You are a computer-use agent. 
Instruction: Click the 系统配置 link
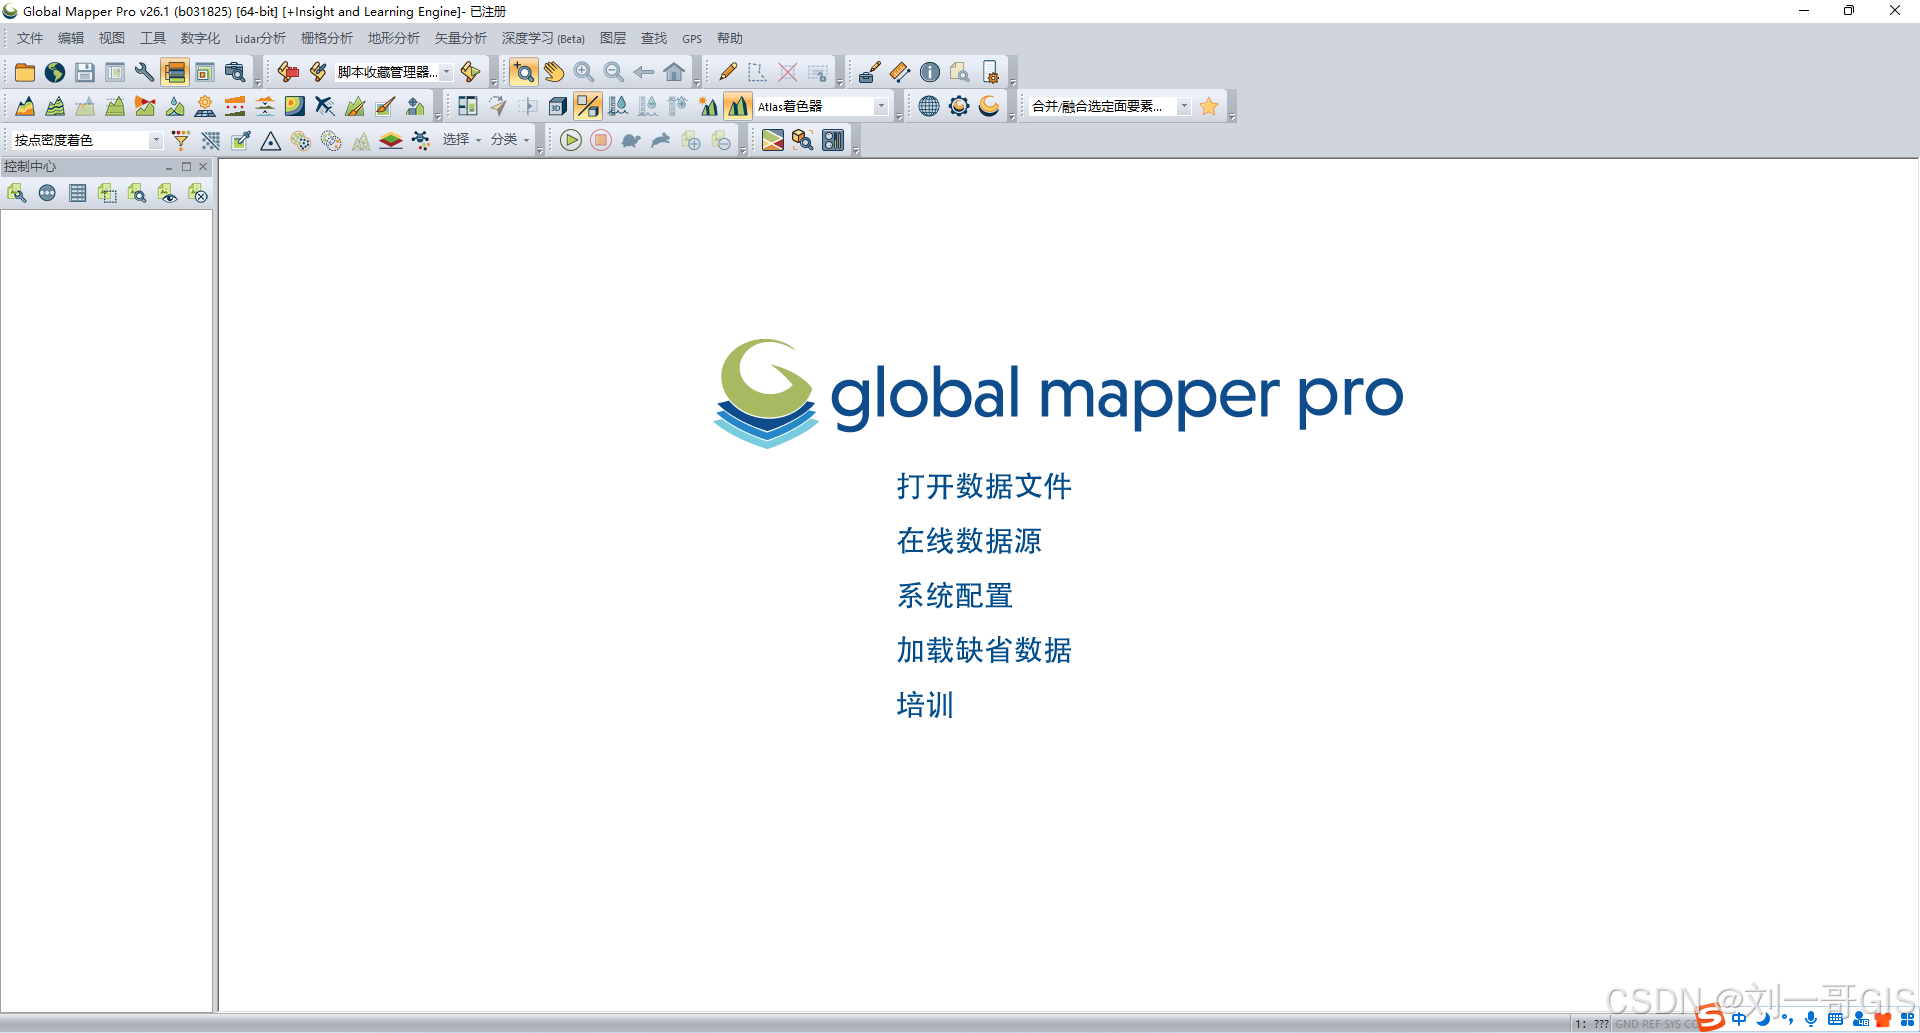pos(955,596)
